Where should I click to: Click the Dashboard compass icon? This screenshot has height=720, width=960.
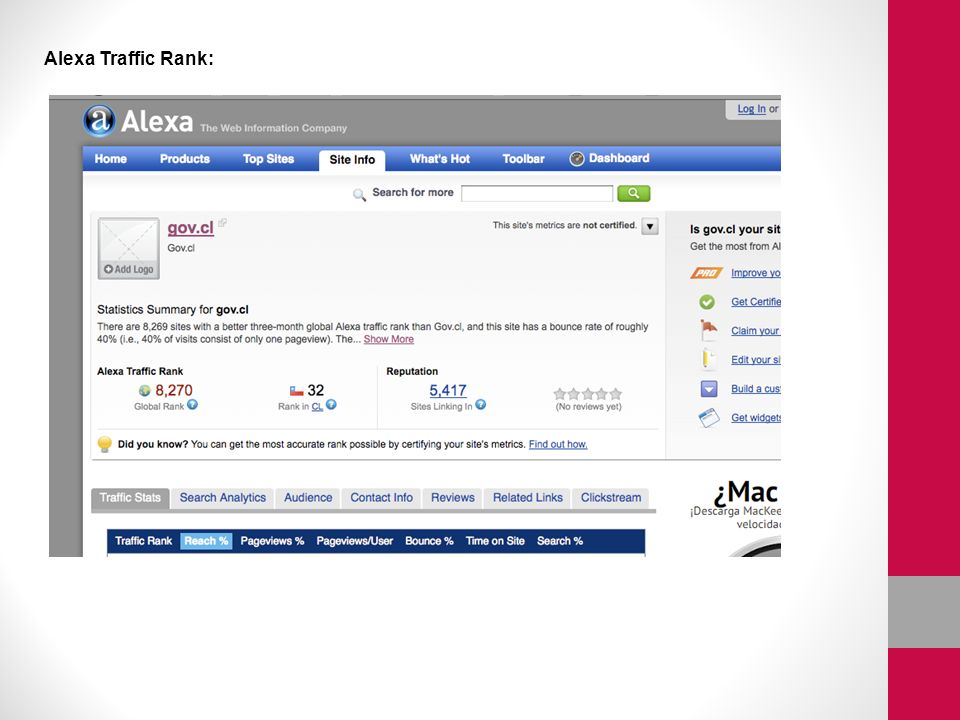(577, 159)
